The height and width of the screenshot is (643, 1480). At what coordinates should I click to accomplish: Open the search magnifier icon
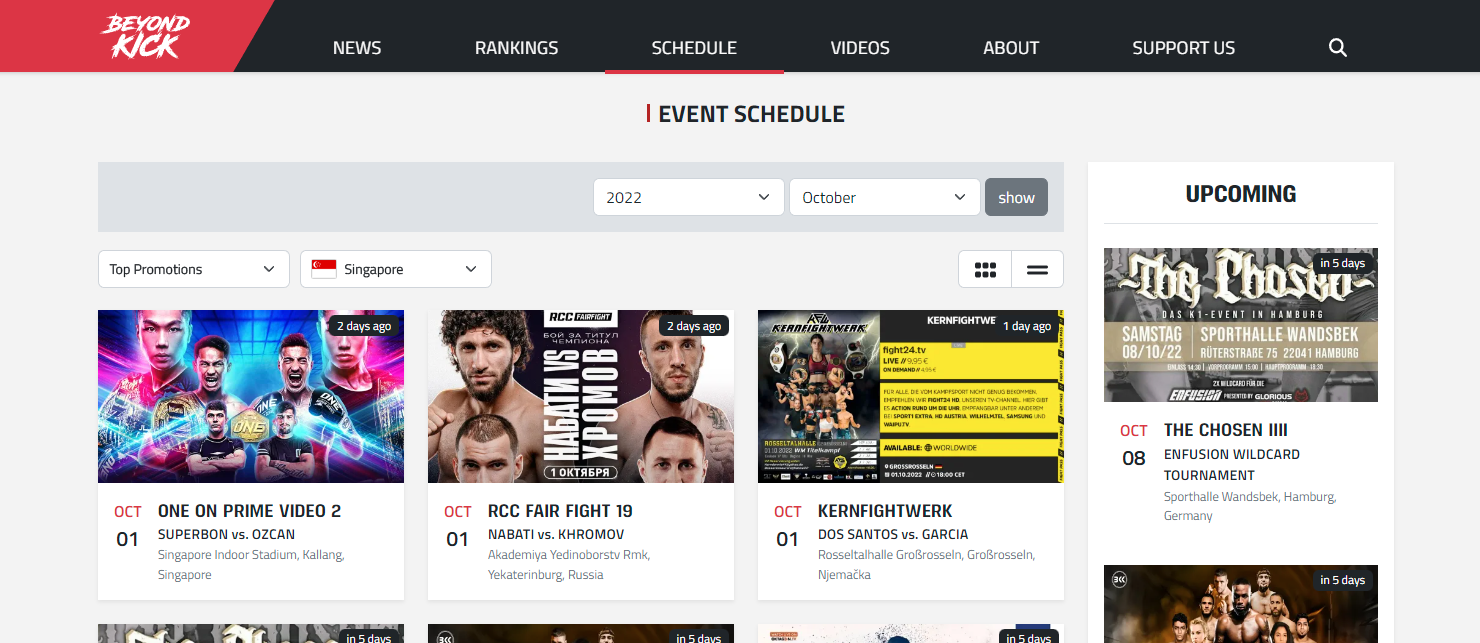tap(1337, 47)
